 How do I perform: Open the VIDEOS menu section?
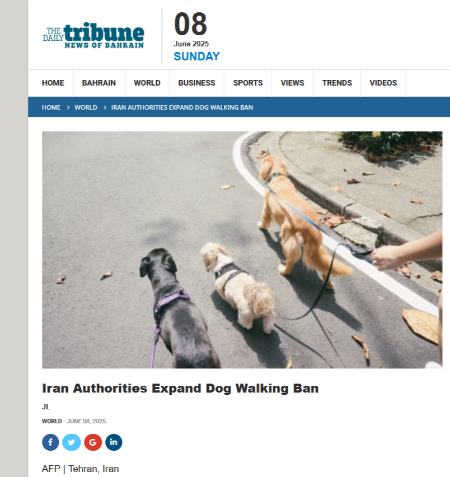point(383,83)
